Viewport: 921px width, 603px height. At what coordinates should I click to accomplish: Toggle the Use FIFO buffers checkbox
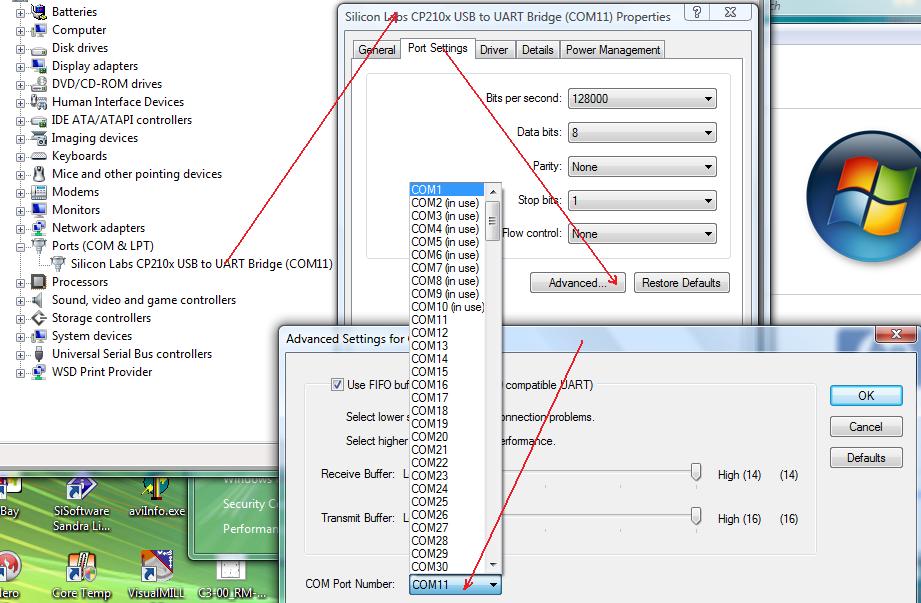tap(337, 385)
